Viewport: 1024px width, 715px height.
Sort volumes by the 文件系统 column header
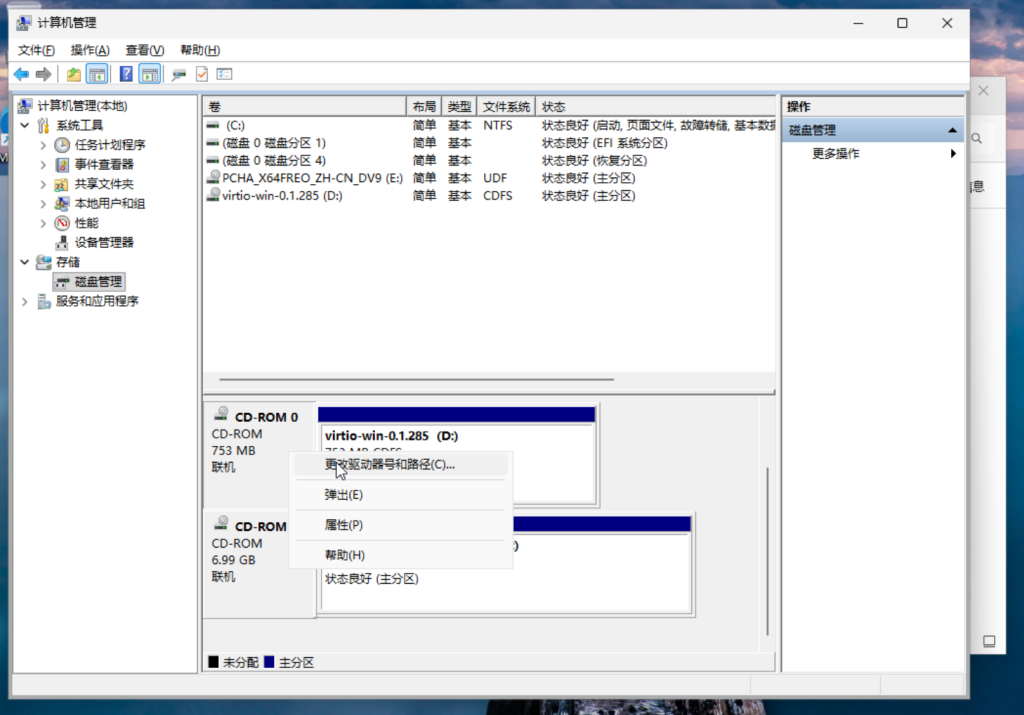506,107
